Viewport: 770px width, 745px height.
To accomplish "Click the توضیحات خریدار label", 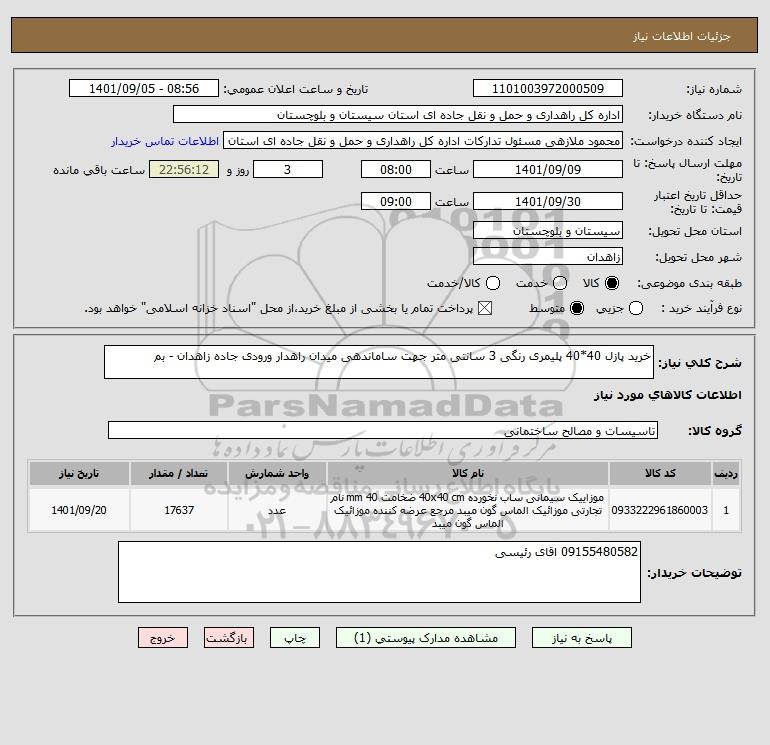I will [x=695, y=573].
